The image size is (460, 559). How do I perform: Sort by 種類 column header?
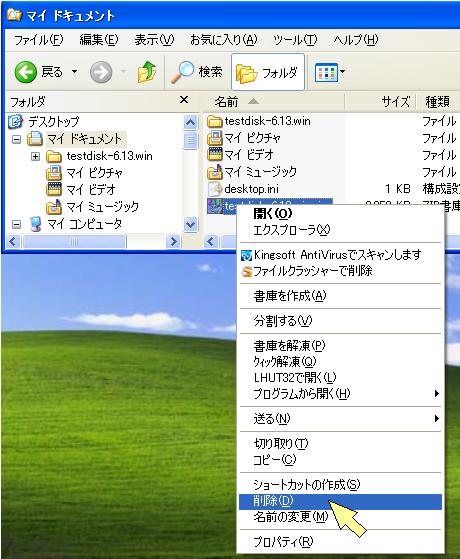[438, 102]
